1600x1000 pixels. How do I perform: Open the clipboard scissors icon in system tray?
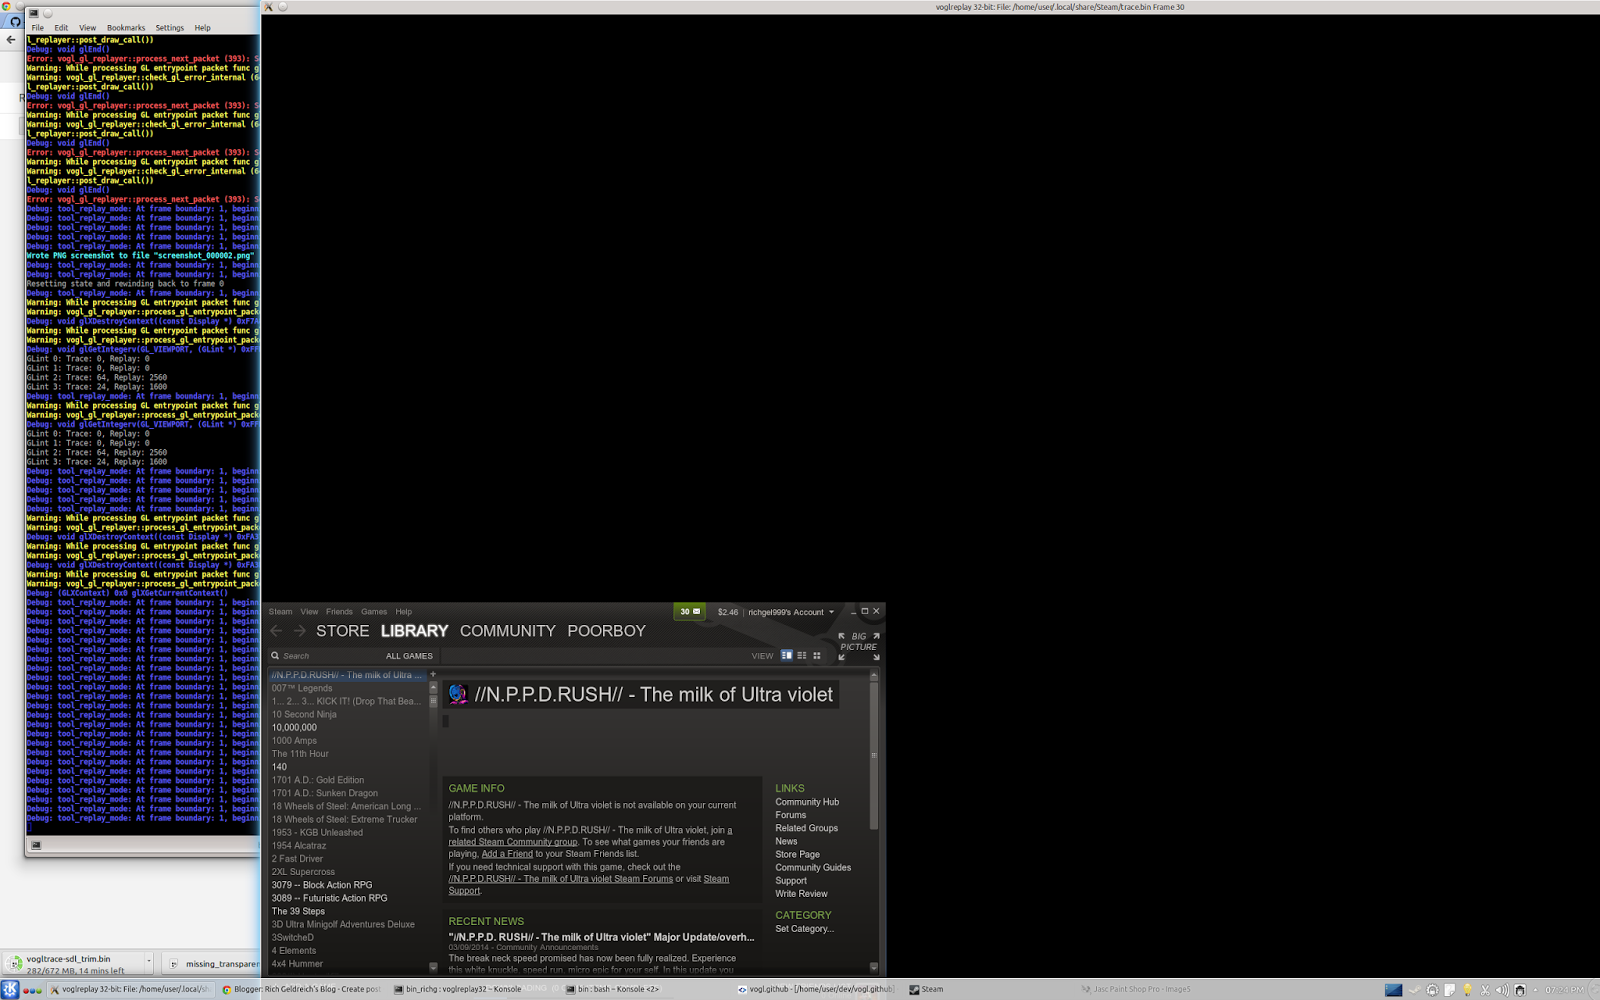coord(1485,990)
